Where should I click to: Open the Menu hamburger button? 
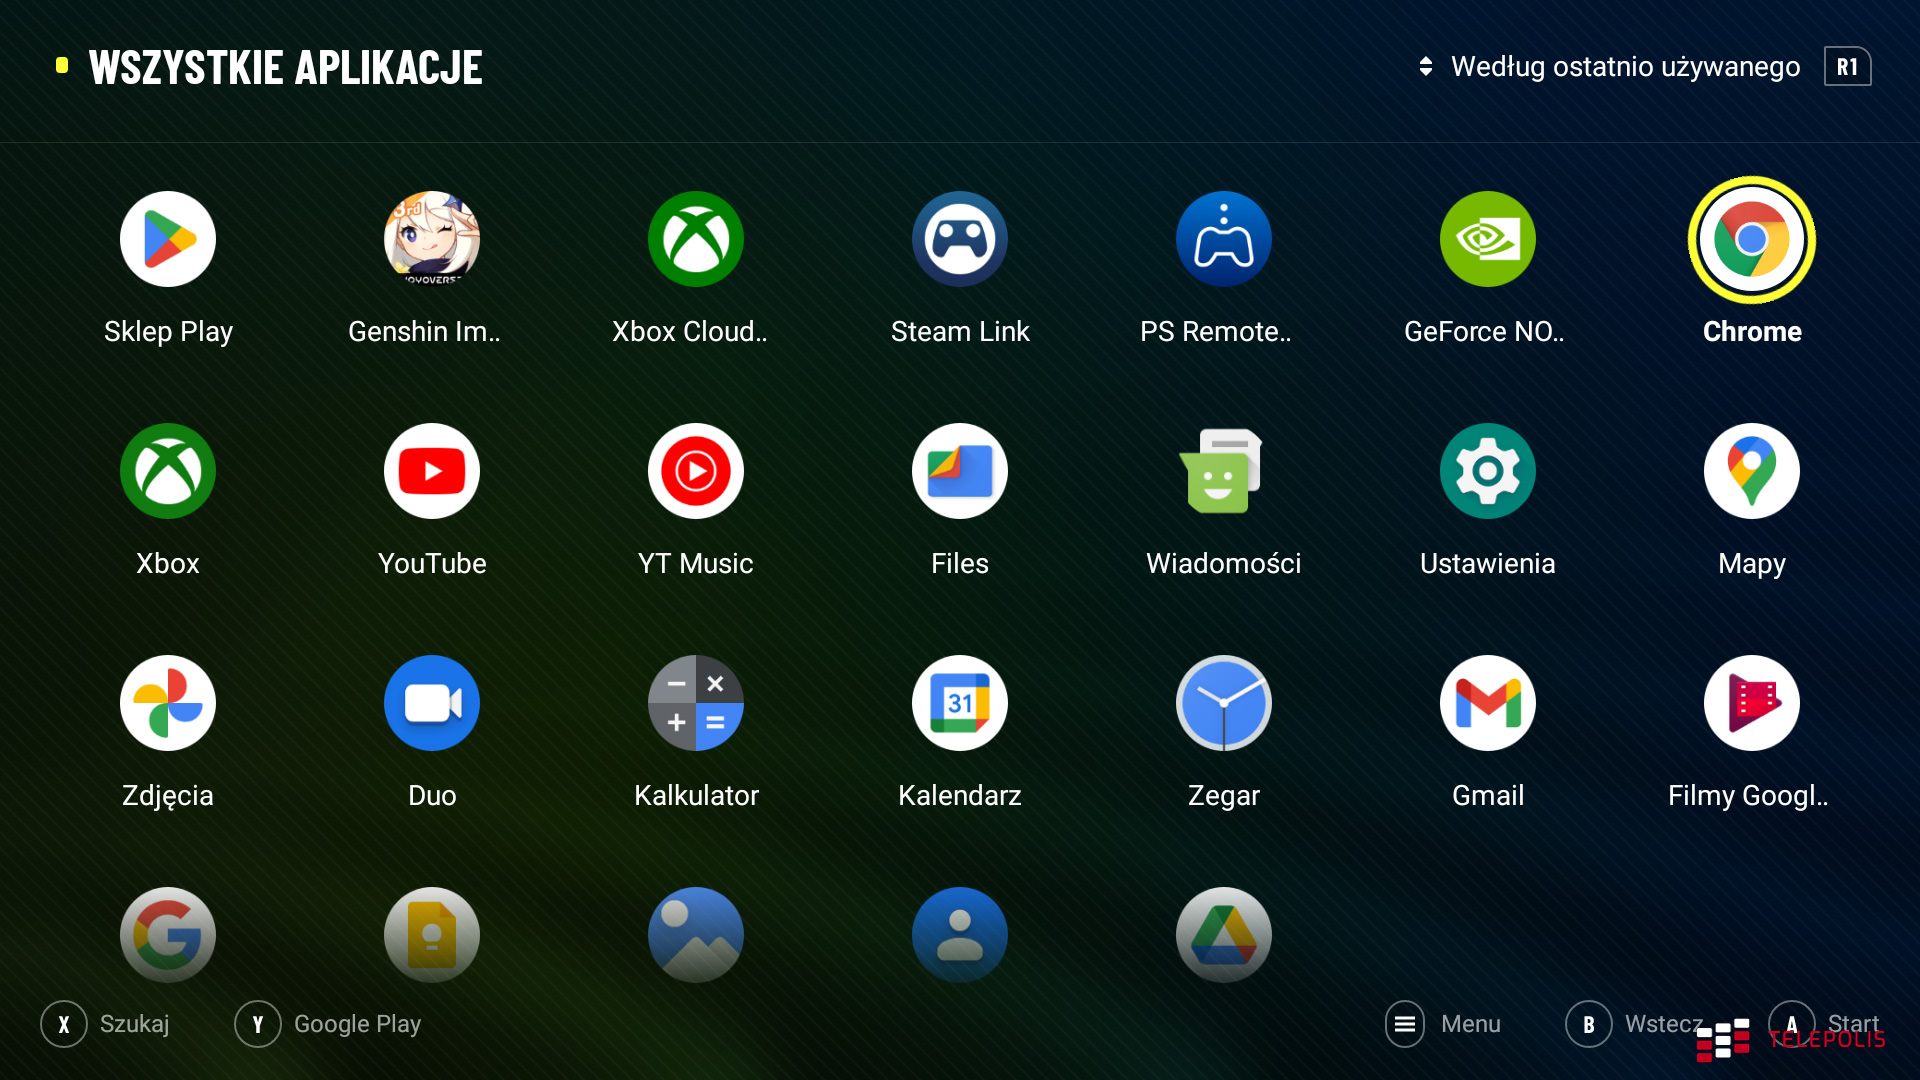point(1405,1024)
